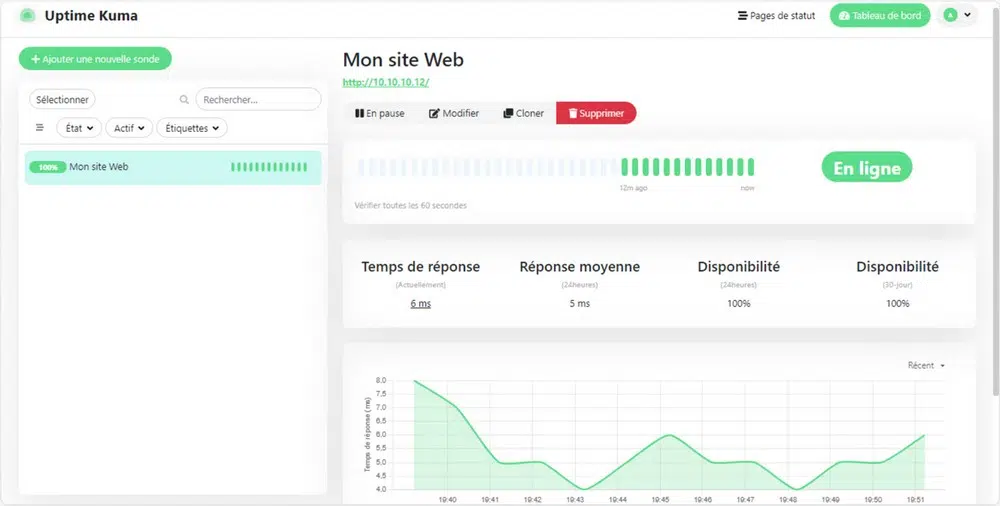The image size is (1000, 506).
Task: Open the profile menu chevron
Action: 967,15
